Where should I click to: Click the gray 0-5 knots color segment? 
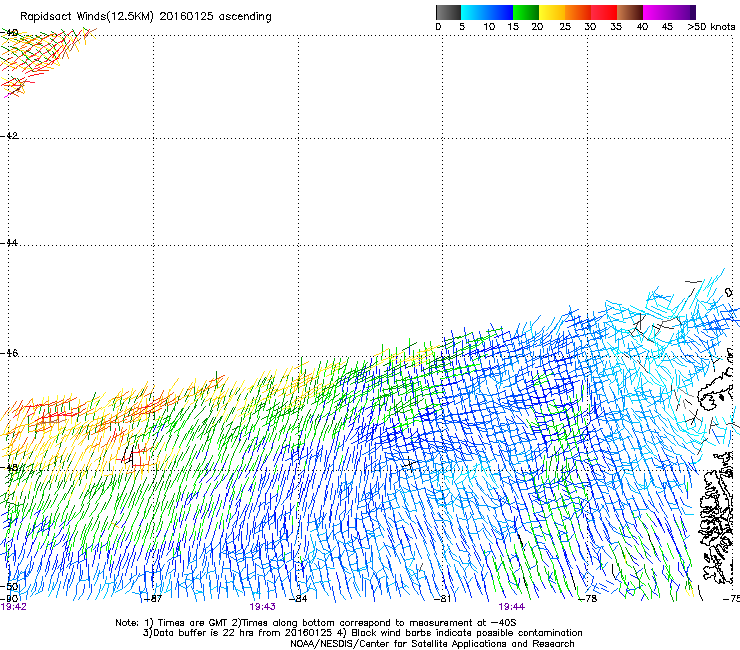click(448, 12)
